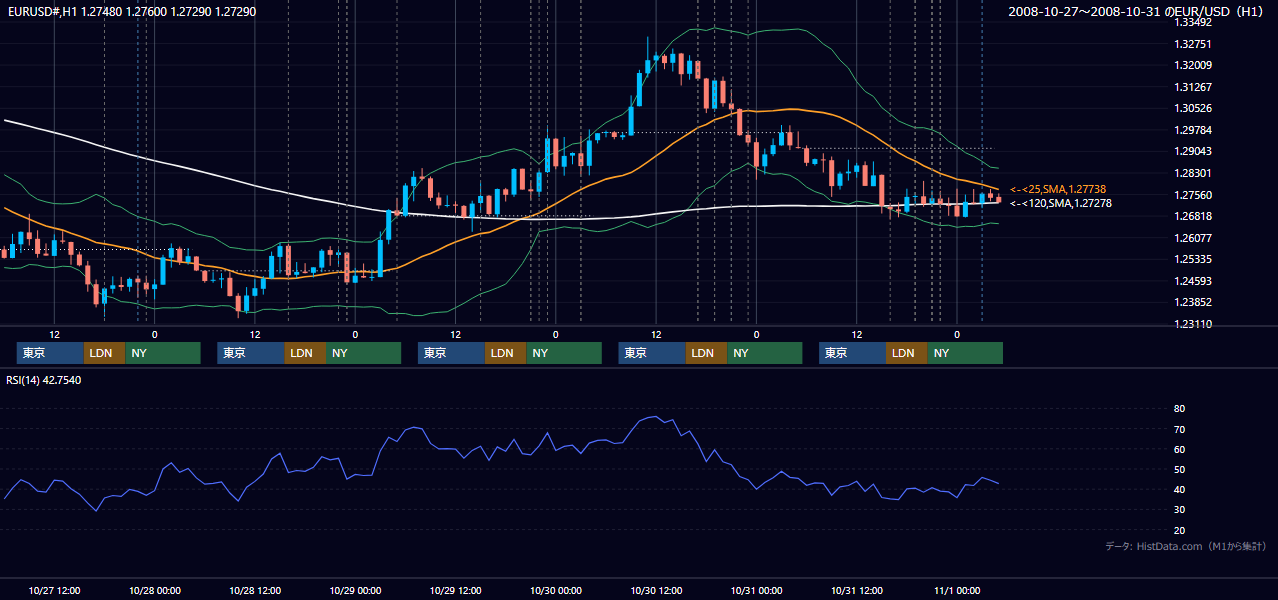Click the HistData.com data source credit
The height and width of the screenshot is (600, 1278).
click(1186, 546)
